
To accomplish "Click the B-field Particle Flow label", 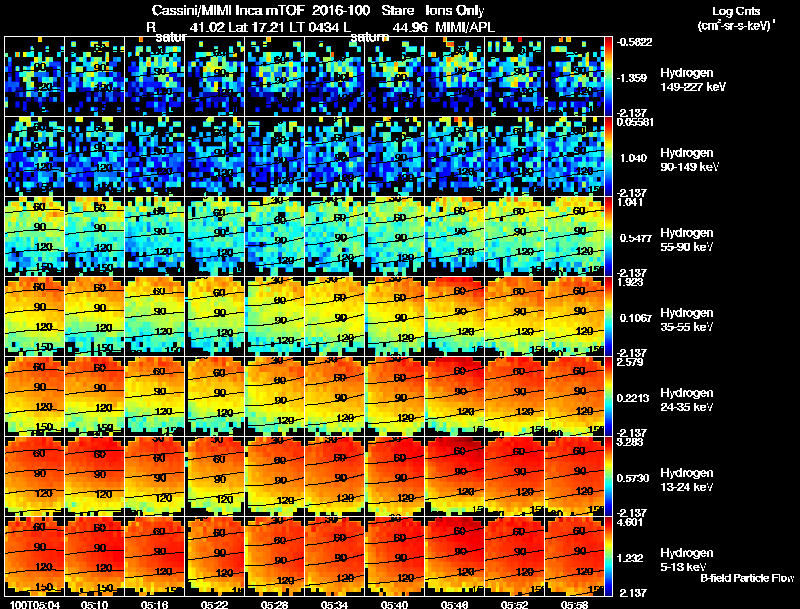I will (747, 578).
